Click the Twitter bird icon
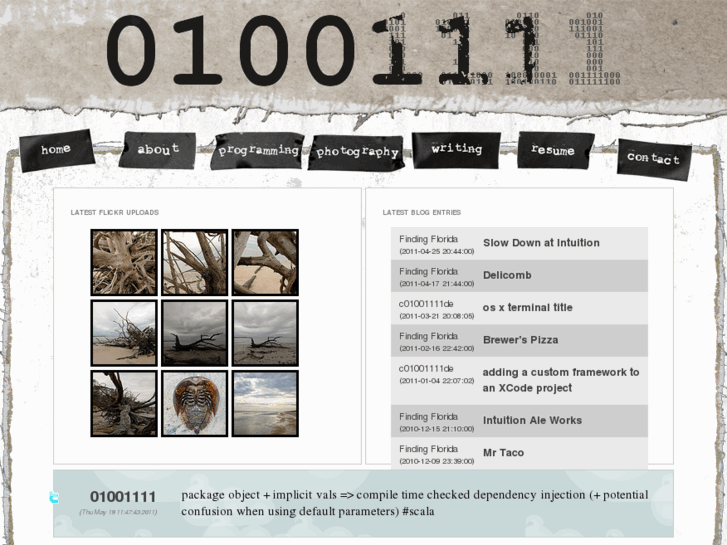Image resolution: width=727 pixels, height=545 pixels. [54, 498]
